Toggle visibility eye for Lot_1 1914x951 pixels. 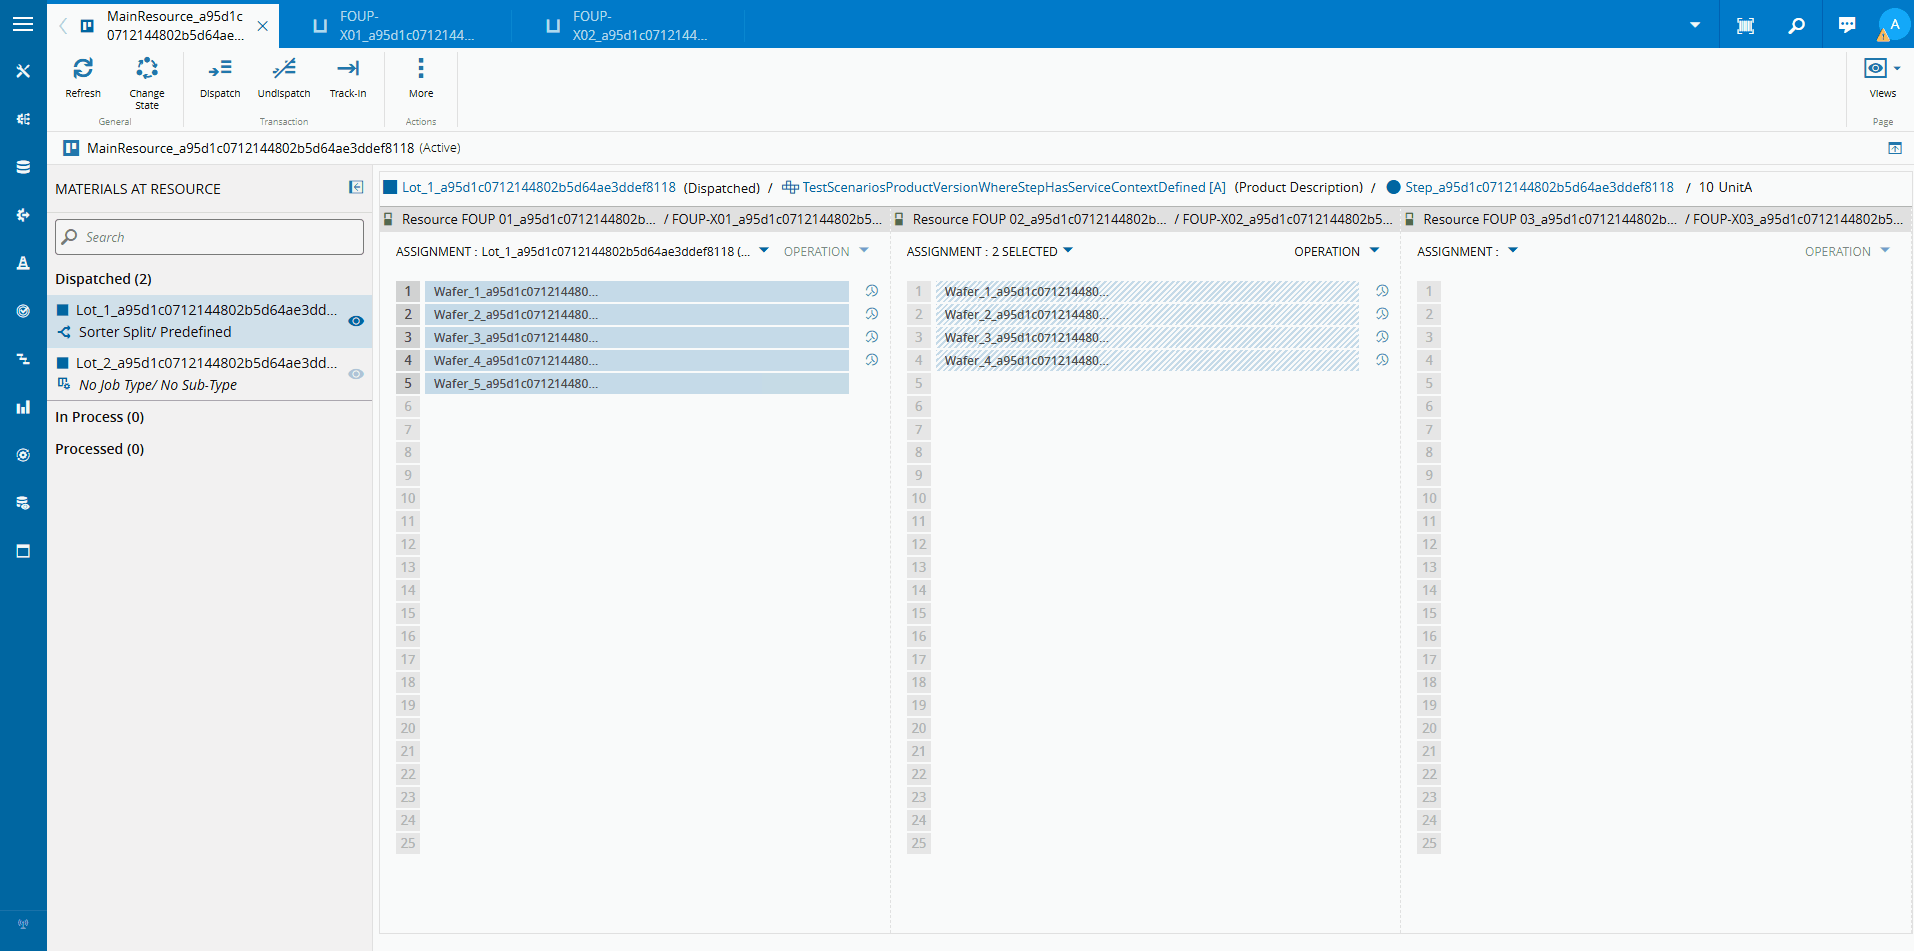tap(356, 321)
